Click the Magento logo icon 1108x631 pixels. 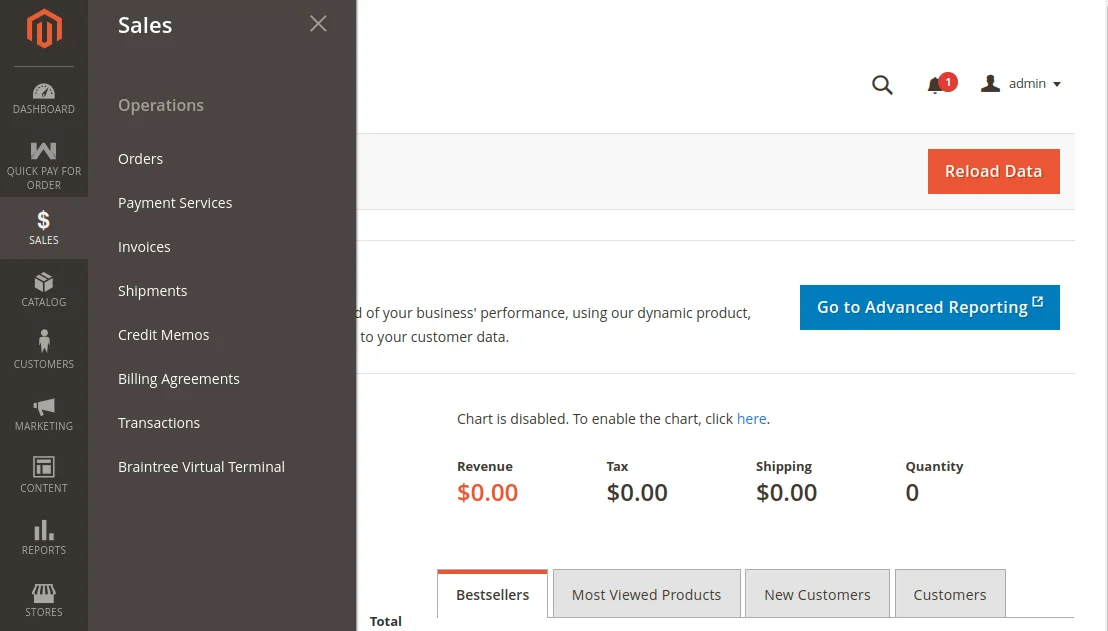(44, 29)
